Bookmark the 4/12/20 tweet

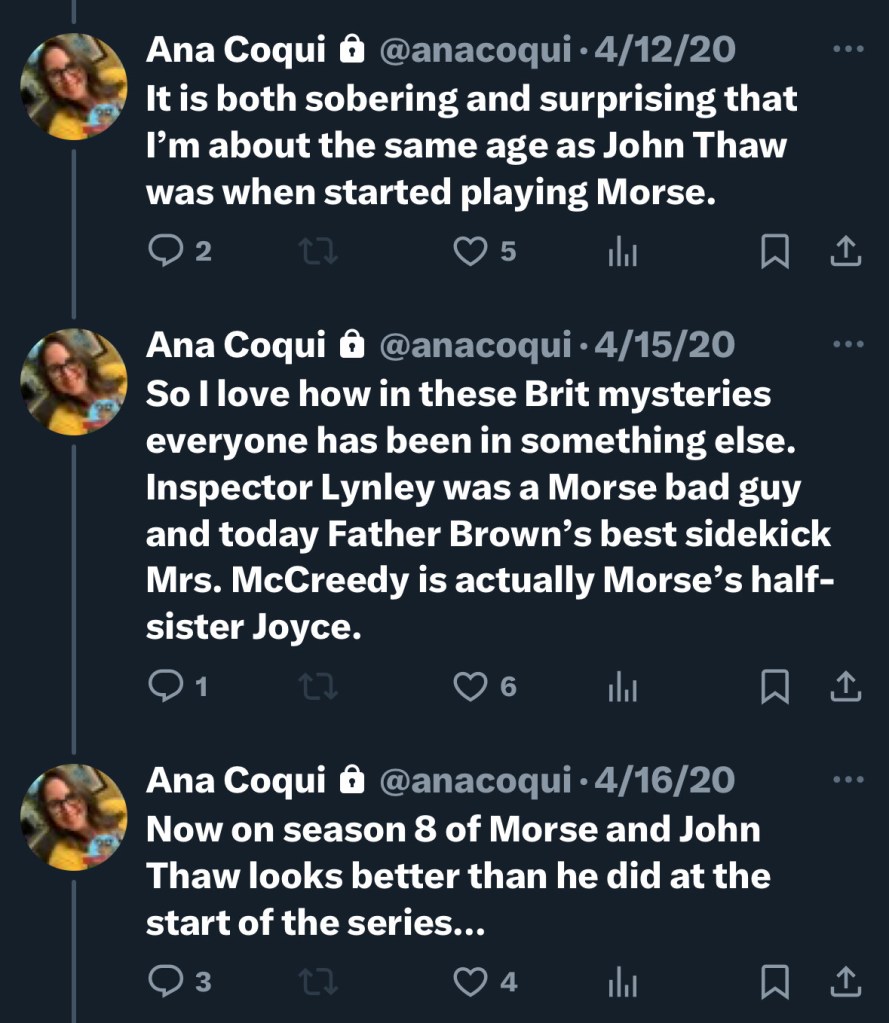click(x=775, y=251)
